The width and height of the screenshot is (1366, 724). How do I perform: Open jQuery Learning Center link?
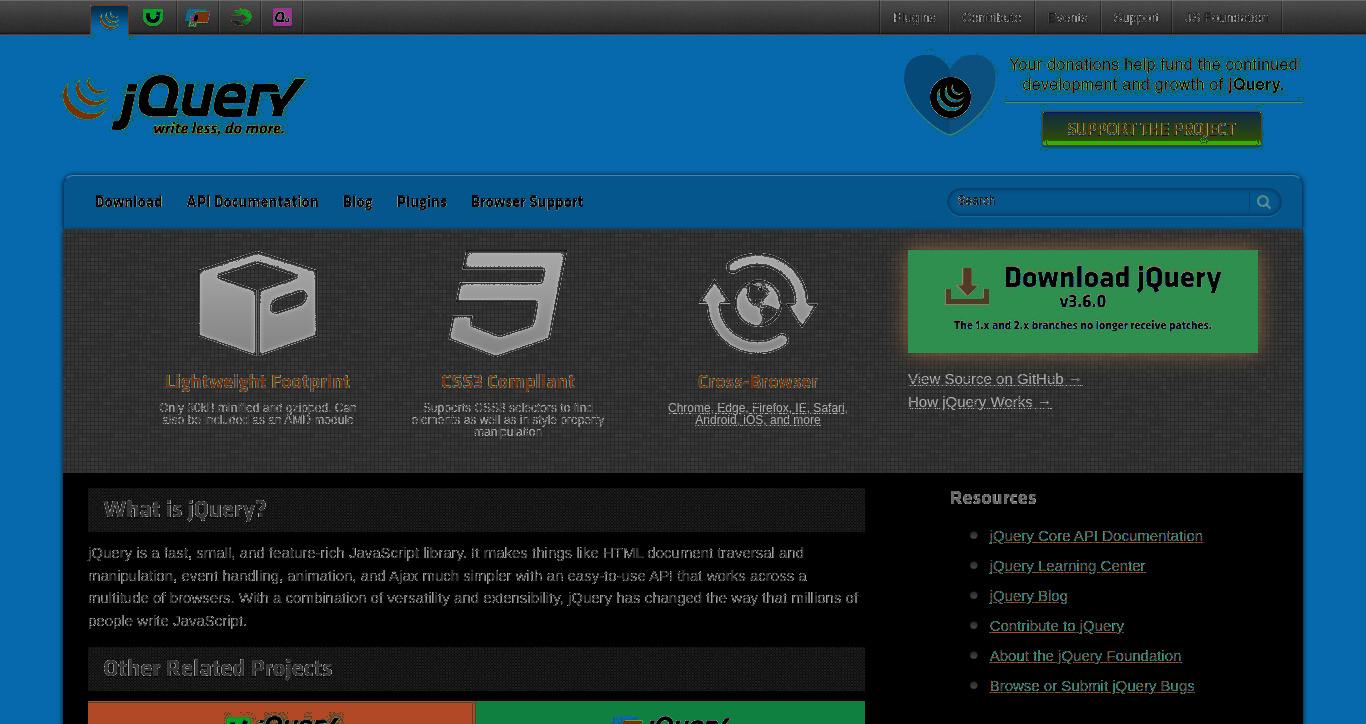tap(1067, 566)
